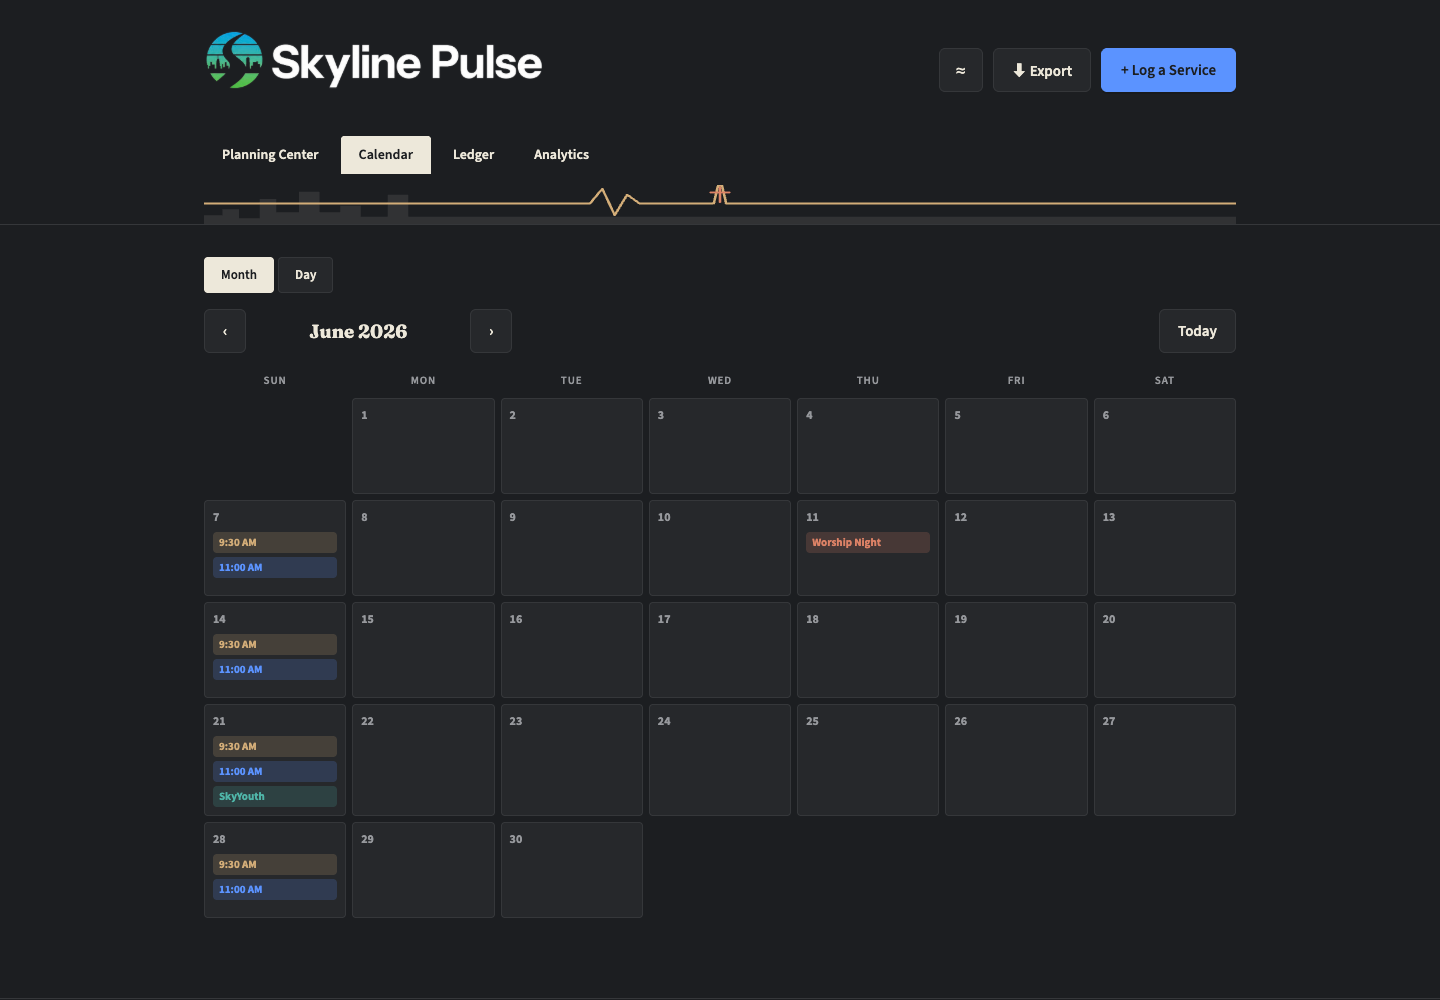This screenshot has width=1440, height=1000.
Task: Select June 18 day cell
Action: (868, 650)
